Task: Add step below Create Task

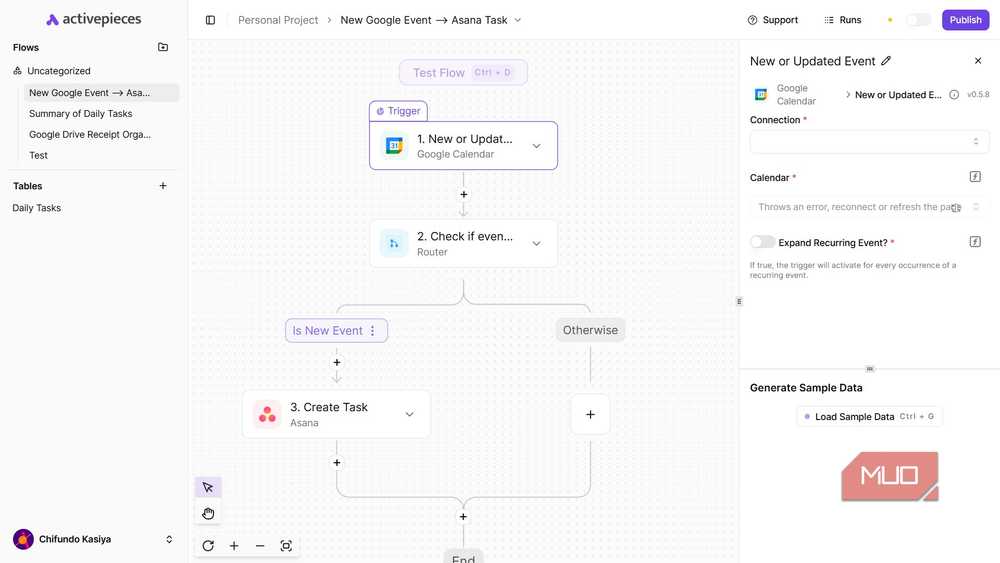Action: click(337, 462)
